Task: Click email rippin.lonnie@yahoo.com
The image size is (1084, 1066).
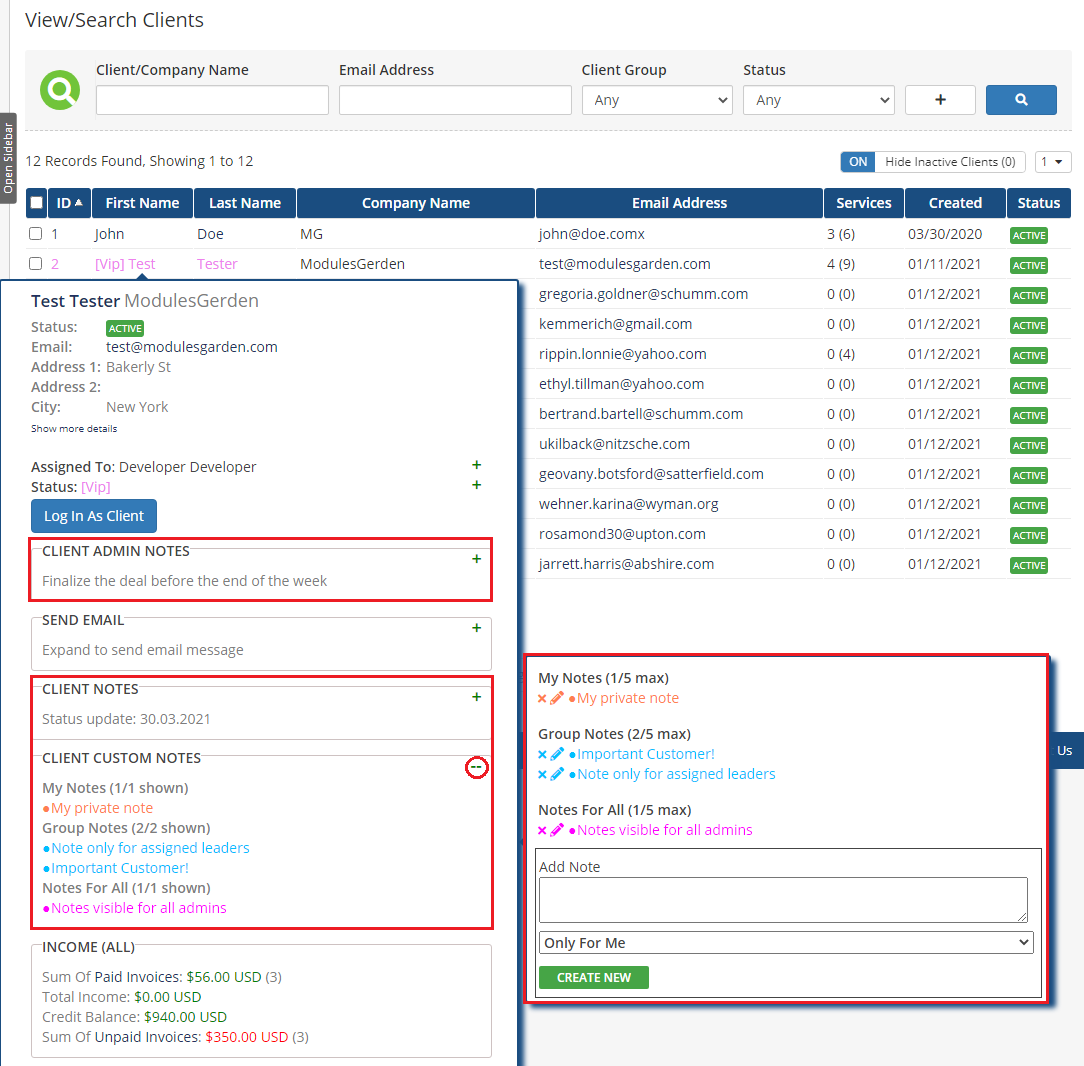Action: click(622, 354)
